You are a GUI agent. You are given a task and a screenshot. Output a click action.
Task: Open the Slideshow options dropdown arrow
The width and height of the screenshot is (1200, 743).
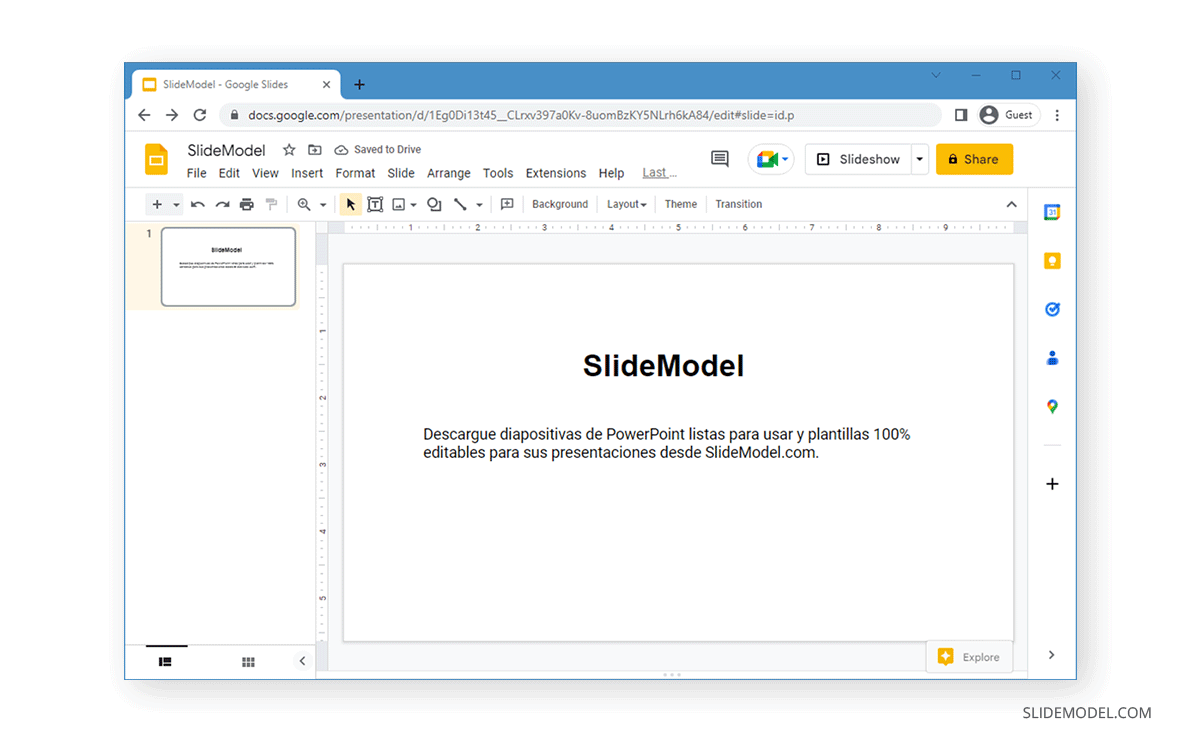pos(918,159)
